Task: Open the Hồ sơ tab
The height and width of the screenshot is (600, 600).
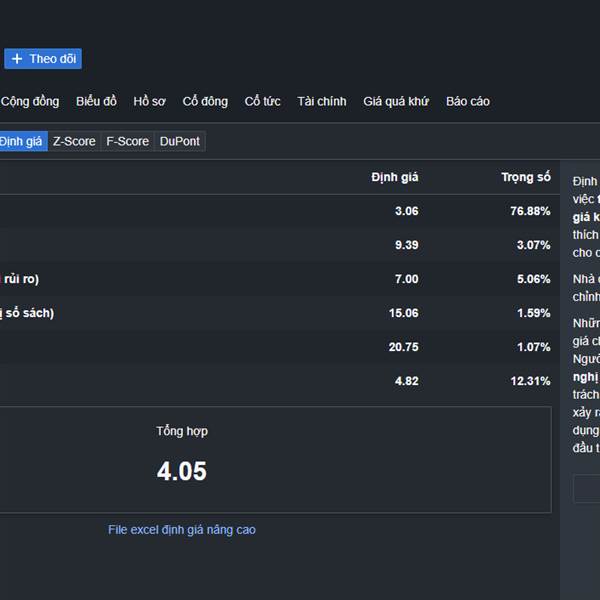Action: point(149,101)
